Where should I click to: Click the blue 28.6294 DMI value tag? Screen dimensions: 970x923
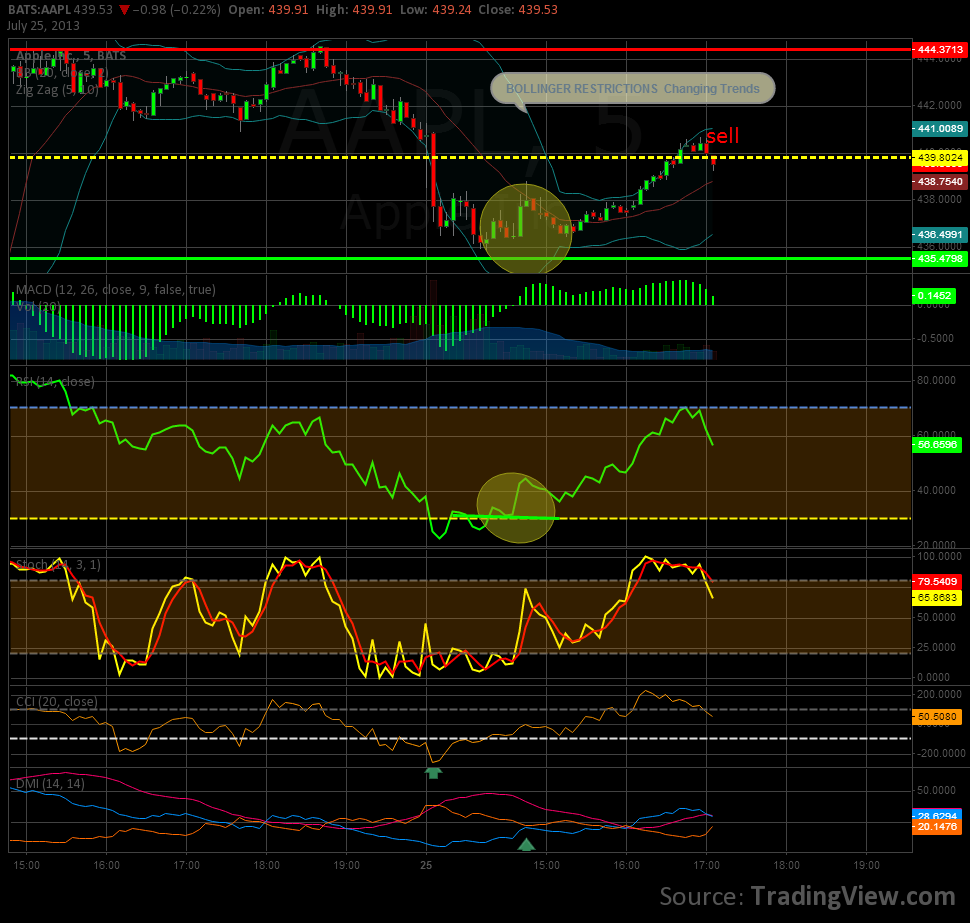pos(937,815)
